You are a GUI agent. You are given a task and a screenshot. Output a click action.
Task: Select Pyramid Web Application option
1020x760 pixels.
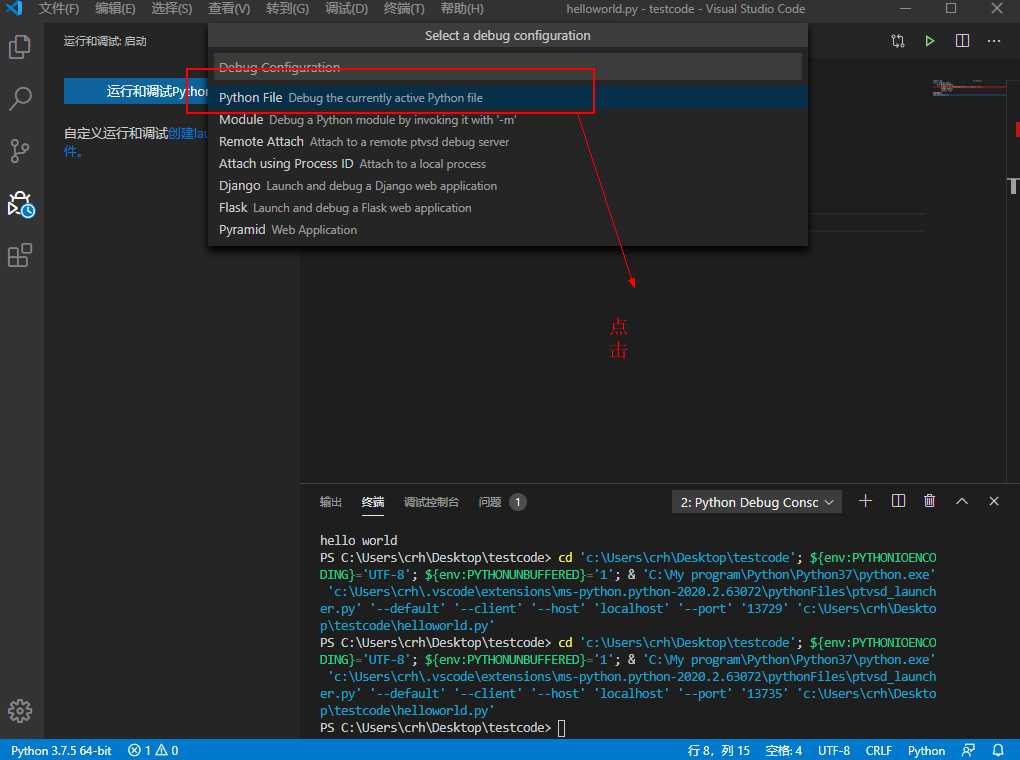coord(507,230)
